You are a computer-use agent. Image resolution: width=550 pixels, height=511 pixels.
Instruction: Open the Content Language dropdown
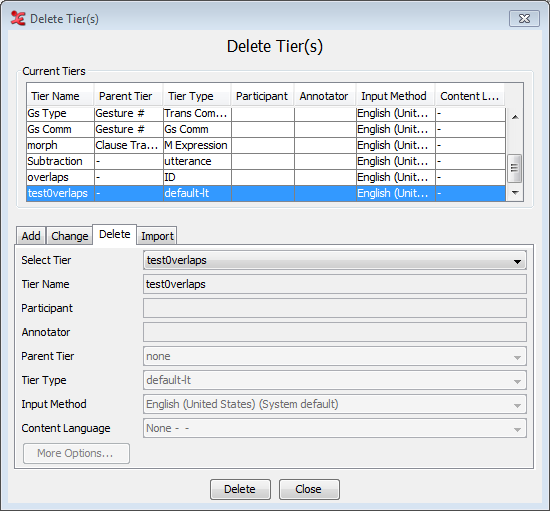335,428
